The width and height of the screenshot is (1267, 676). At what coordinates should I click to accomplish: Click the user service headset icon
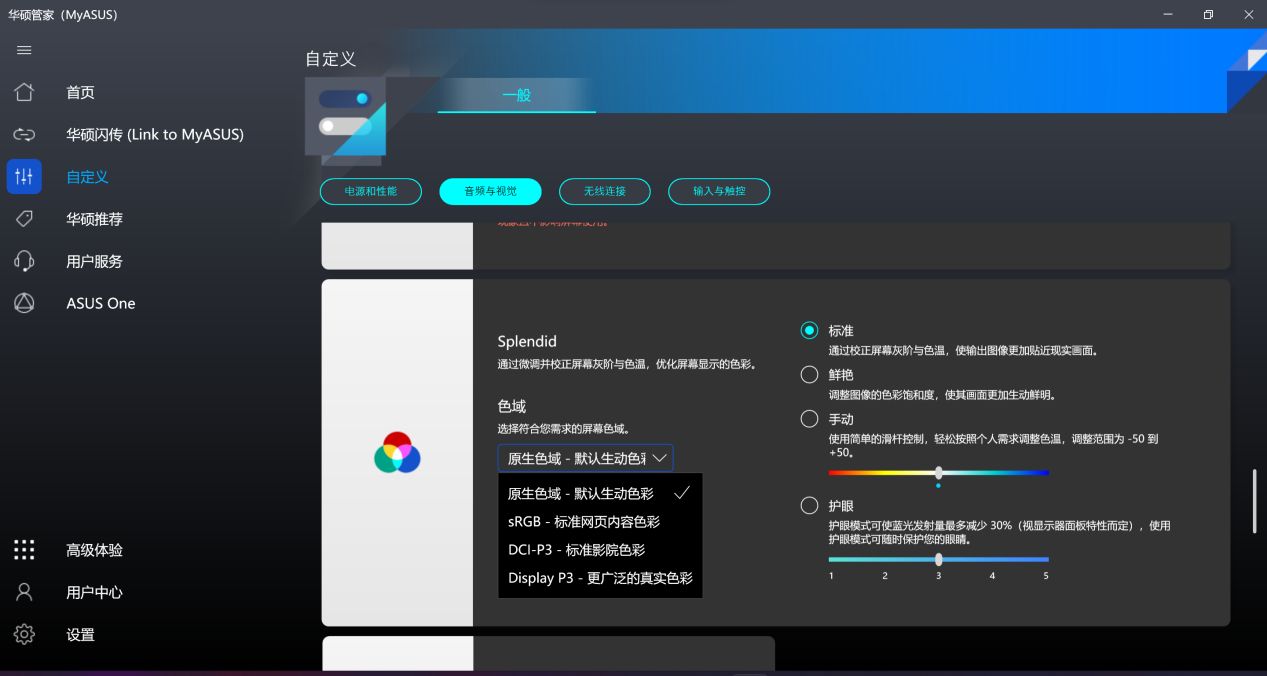[x=24, y=261]
